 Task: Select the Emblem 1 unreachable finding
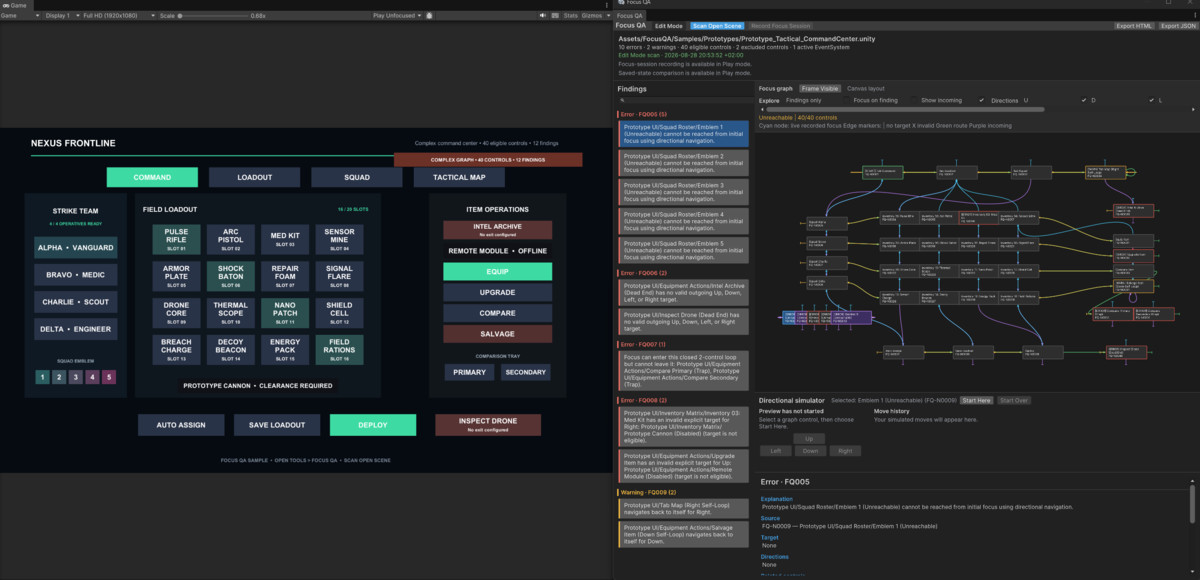coord(683,134)
